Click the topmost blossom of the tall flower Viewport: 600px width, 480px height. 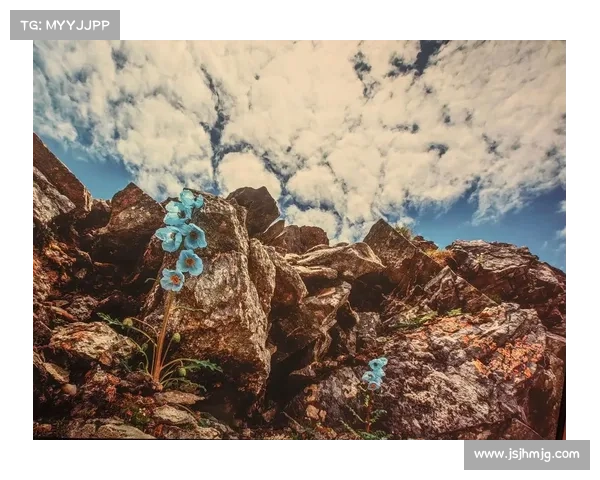click(x=188, y=201)
